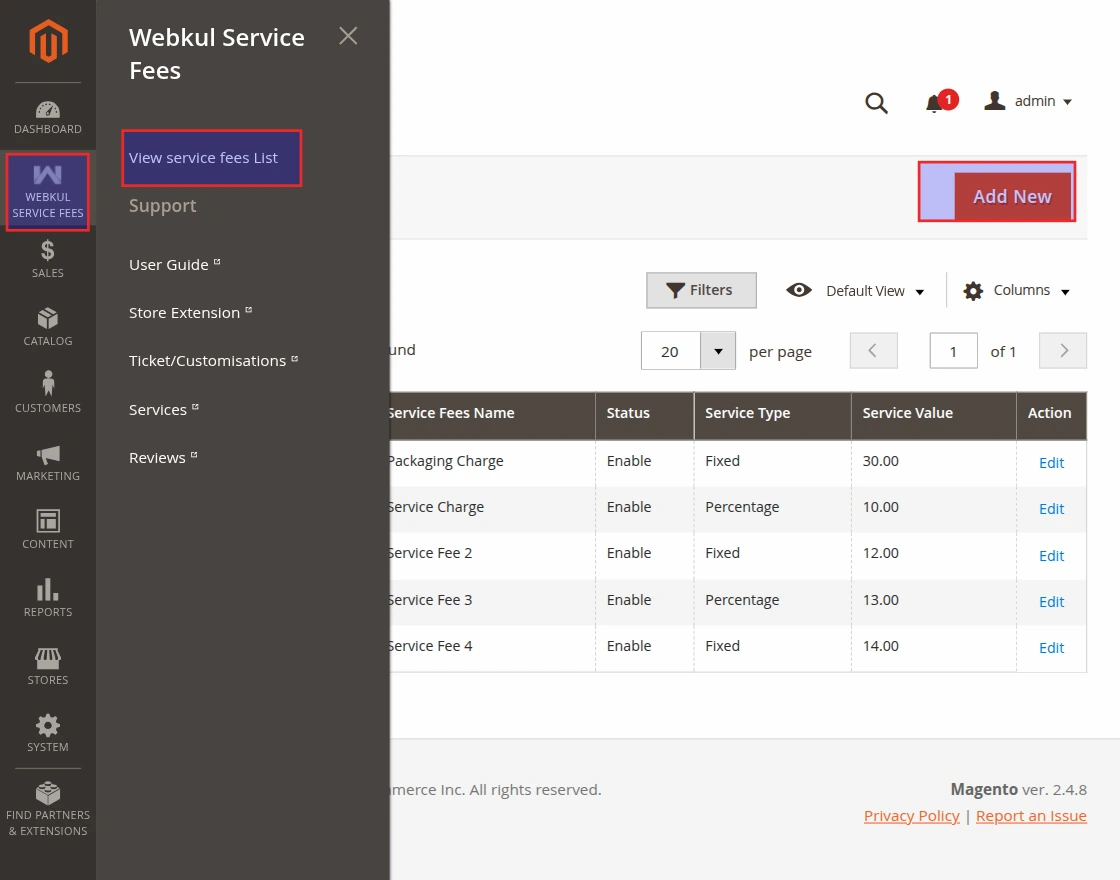This screenshot has height=880, width=1120.
Task: Edit the Packaging Charge fee
Action: coord(1051,463)
